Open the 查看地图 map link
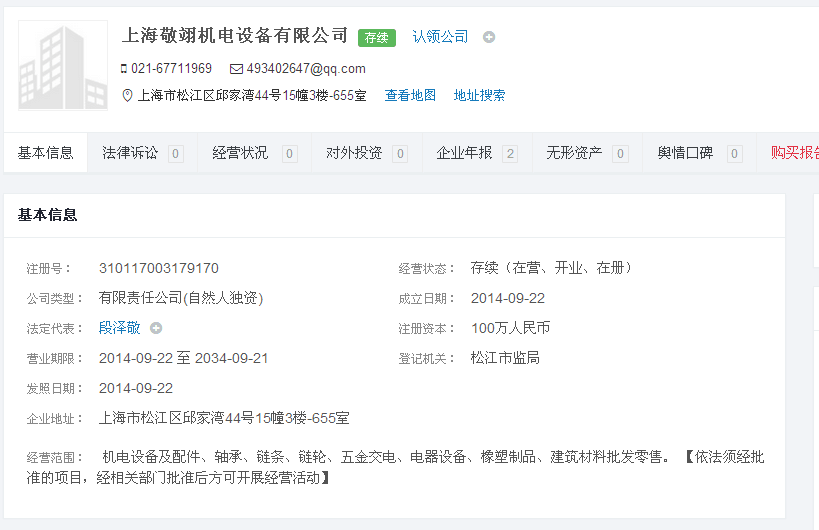 410,96
